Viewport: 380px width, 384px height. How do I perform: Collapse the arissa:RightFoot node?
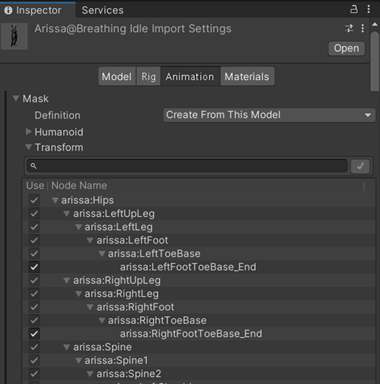pyautogui.click(x=90, y=307)
